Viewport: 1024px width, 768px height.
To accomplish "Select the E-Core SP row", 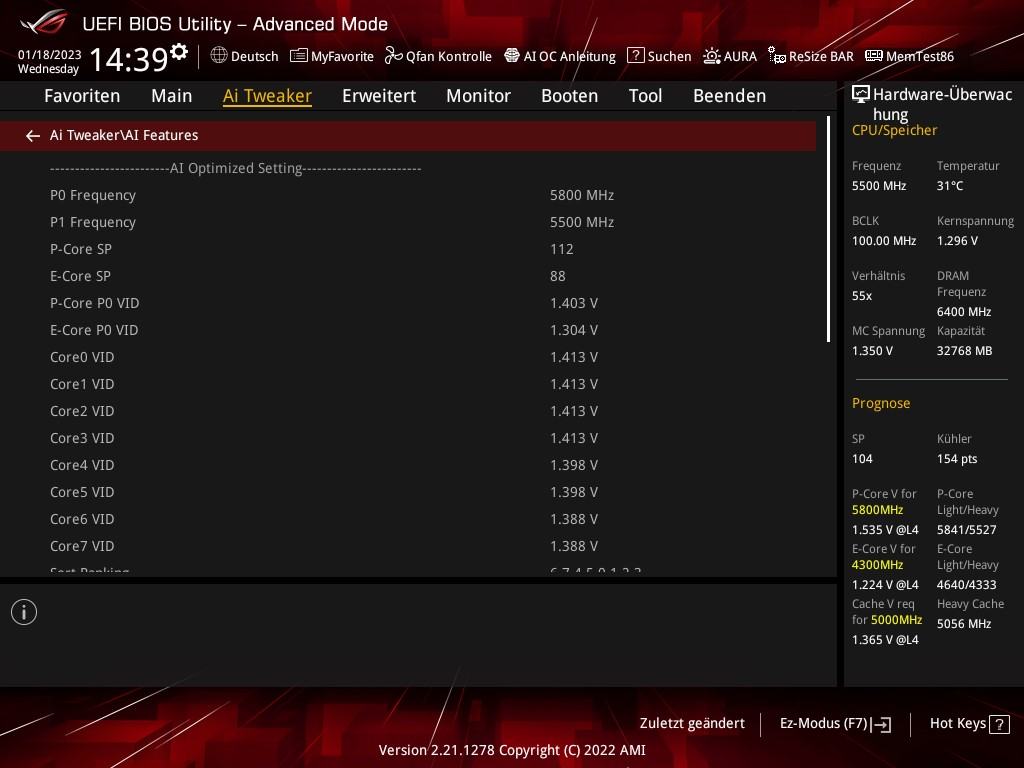I will (x=408, y=276).
